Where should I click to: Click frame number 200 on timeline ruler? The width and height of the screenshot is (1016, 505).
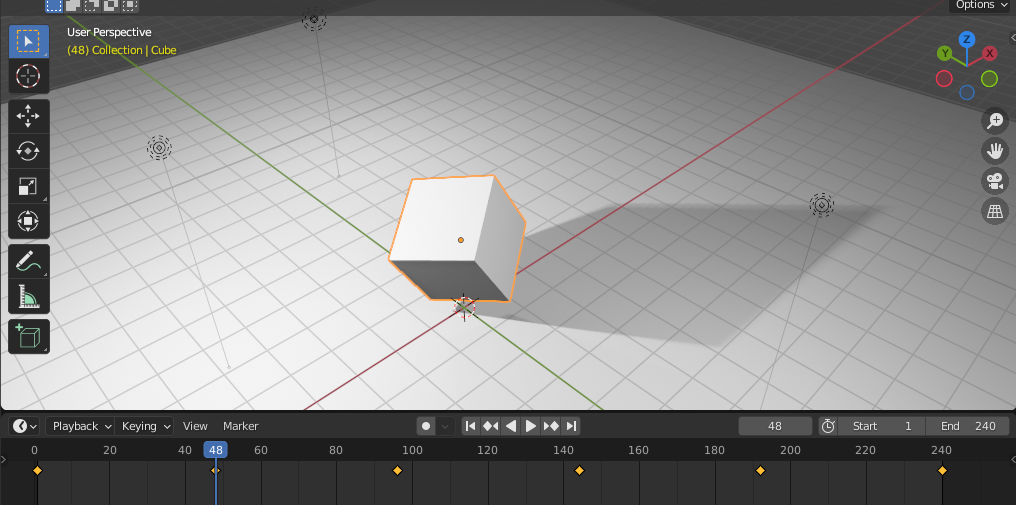tap(790, 450)
